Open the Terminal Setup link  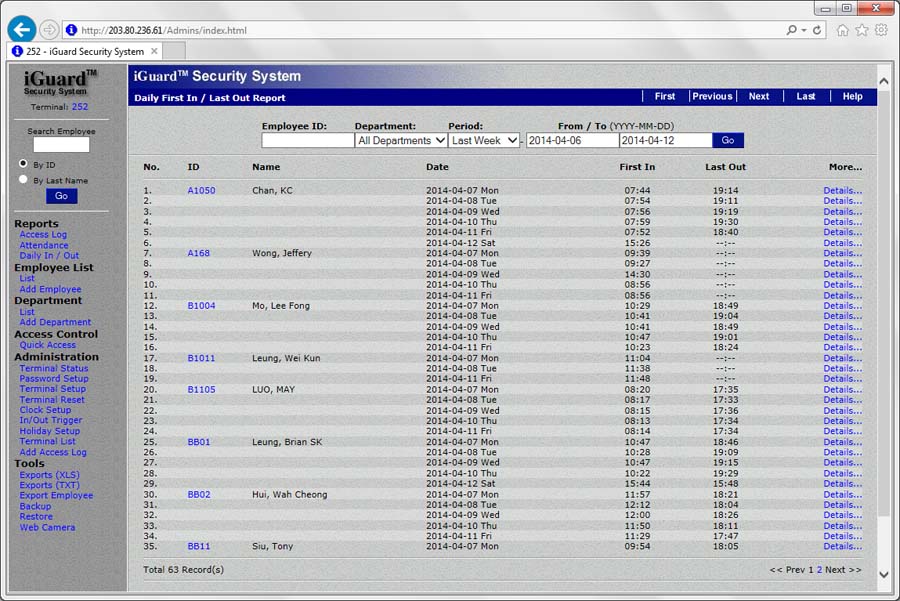click(x=53, y=389)
